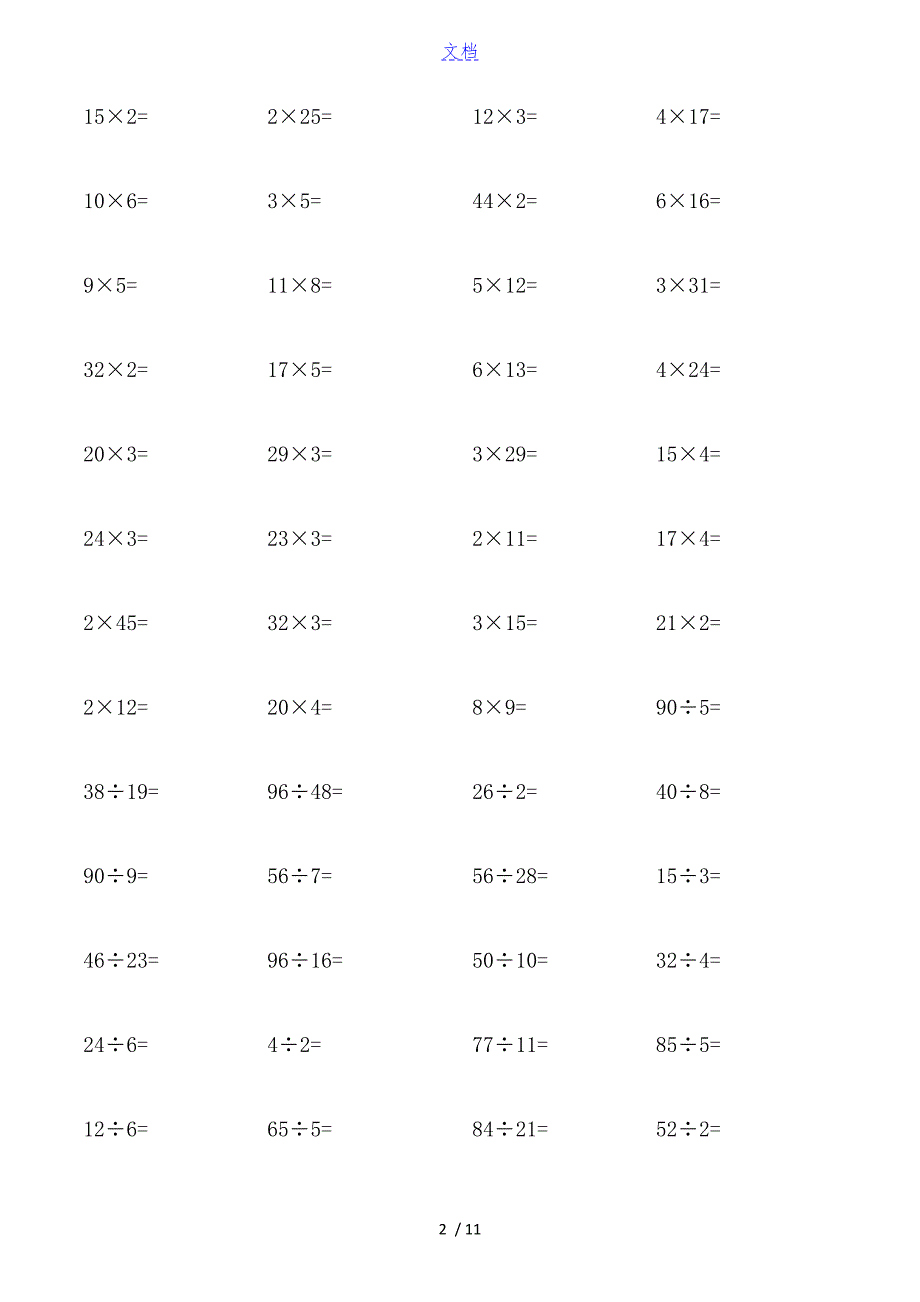Select the equation 84÷21=
Viewport: 920px width, 1302px height.
(510, 1130)
